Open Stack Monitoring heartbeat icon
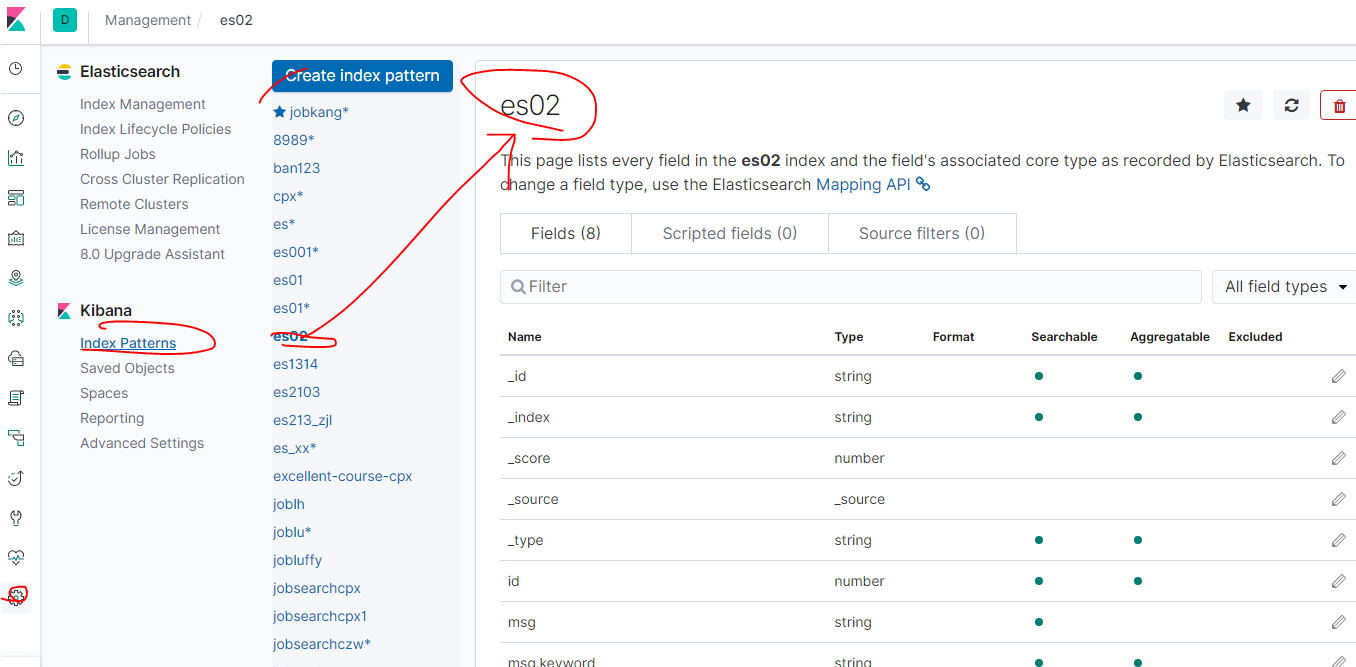Viewport: 1356px width, 667px height. pos(16,558)
